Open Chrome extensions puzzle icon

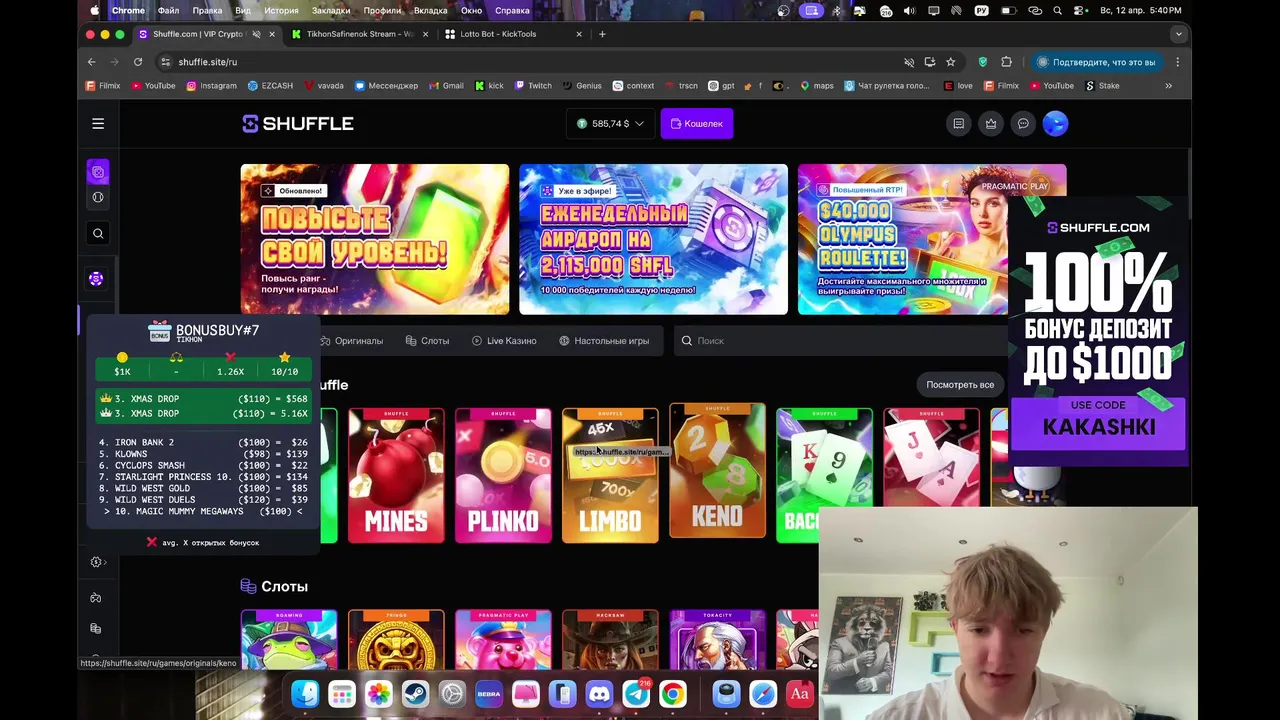coord(1006,62)
